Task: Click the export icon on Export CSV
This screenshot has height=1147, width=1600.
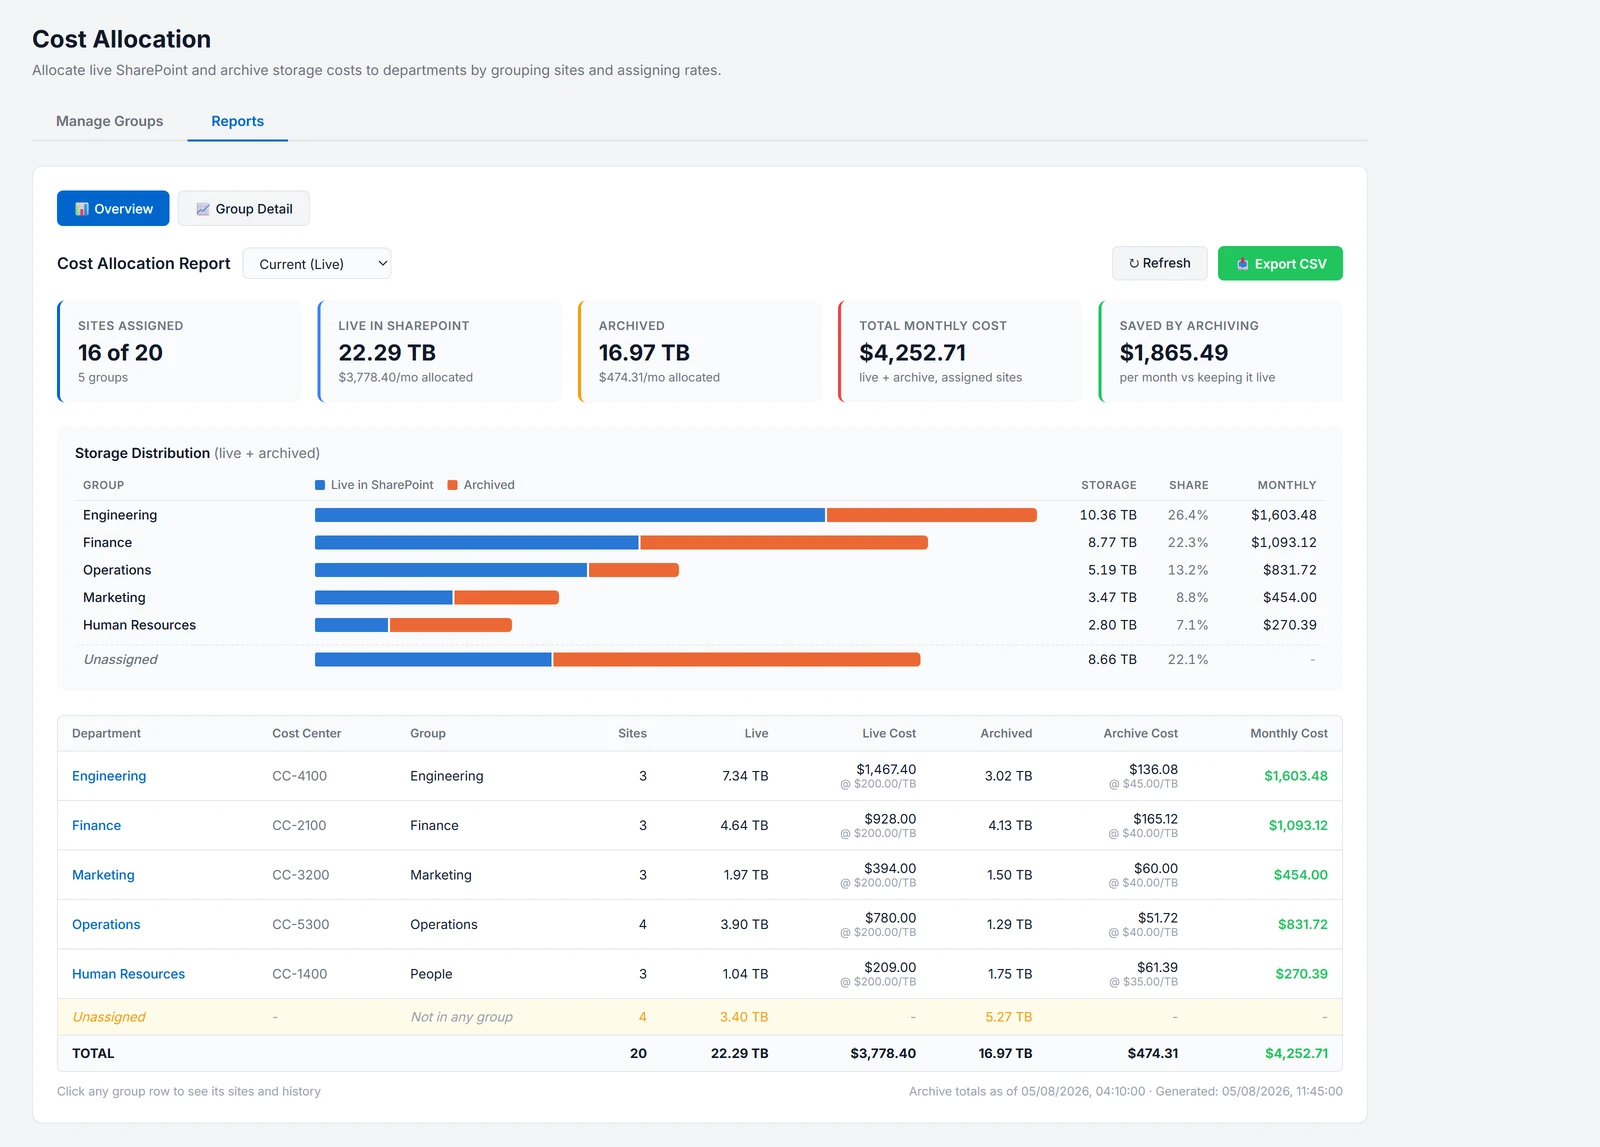Action: click(1243, 264)
